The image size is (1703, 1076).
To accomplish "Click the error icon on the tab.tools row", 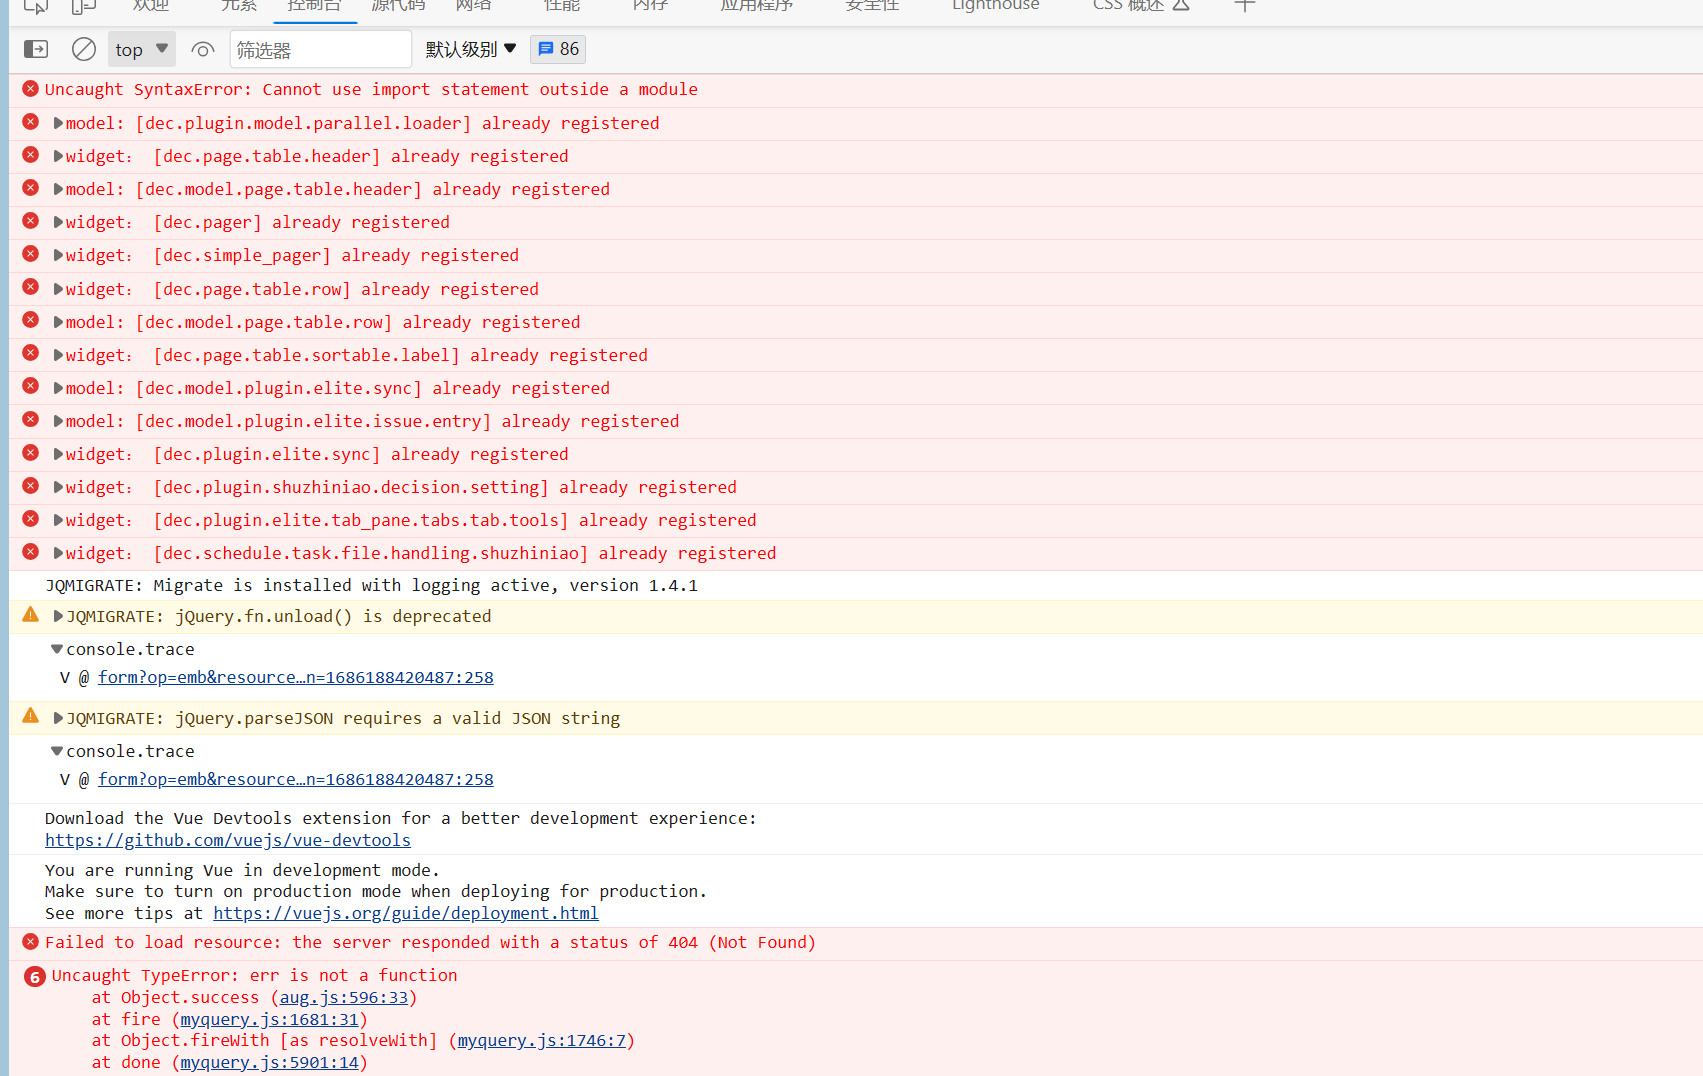I will pos(31,519).
